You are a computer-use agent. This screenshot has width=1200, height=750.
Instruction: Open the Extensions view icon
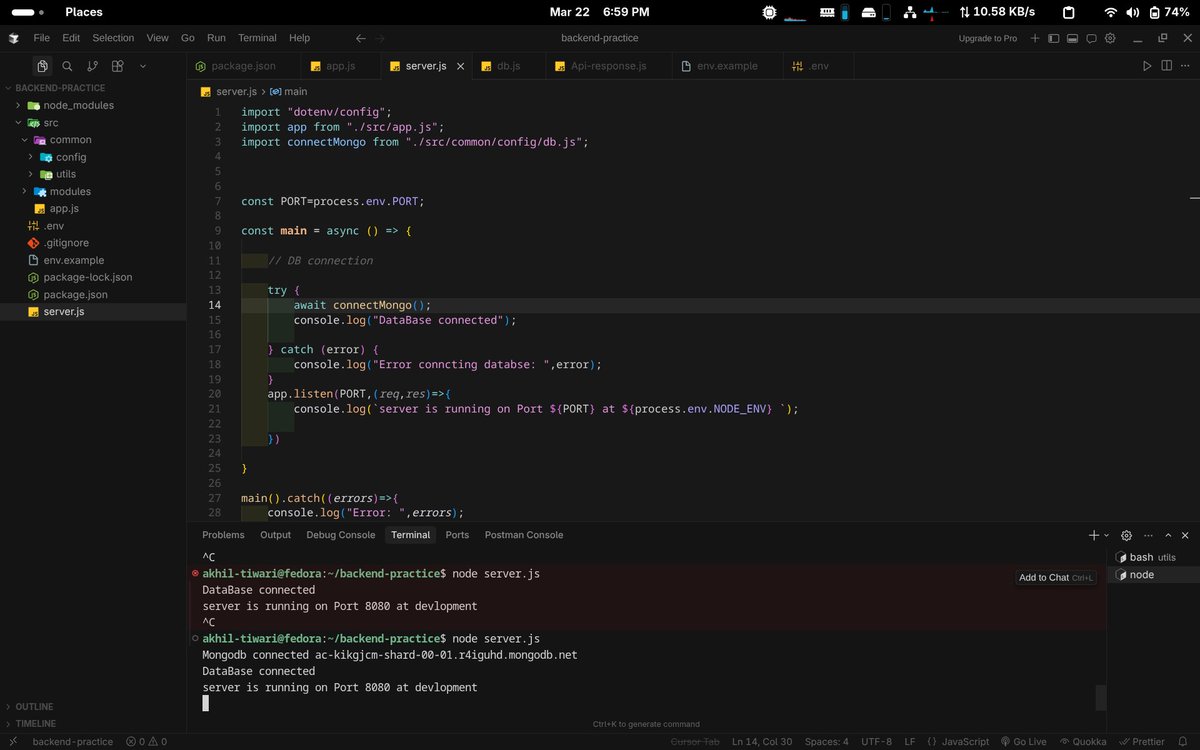coord(117,66)
